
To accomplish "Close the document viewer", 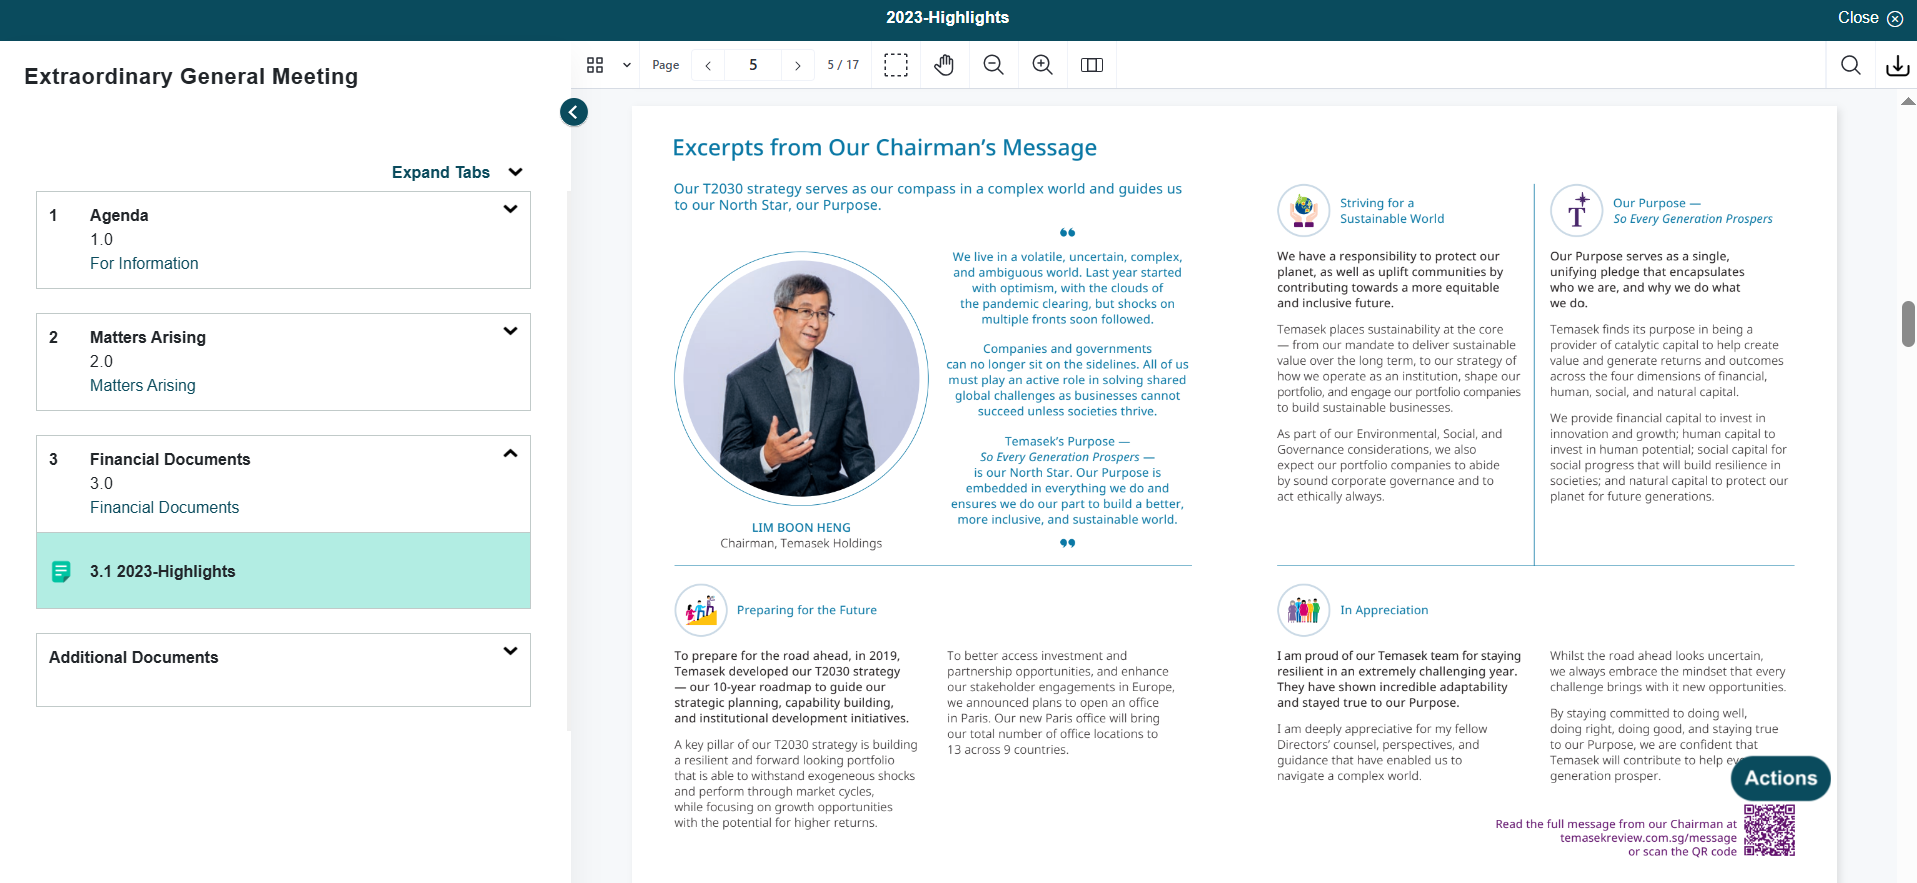I will coord(1870,17).
